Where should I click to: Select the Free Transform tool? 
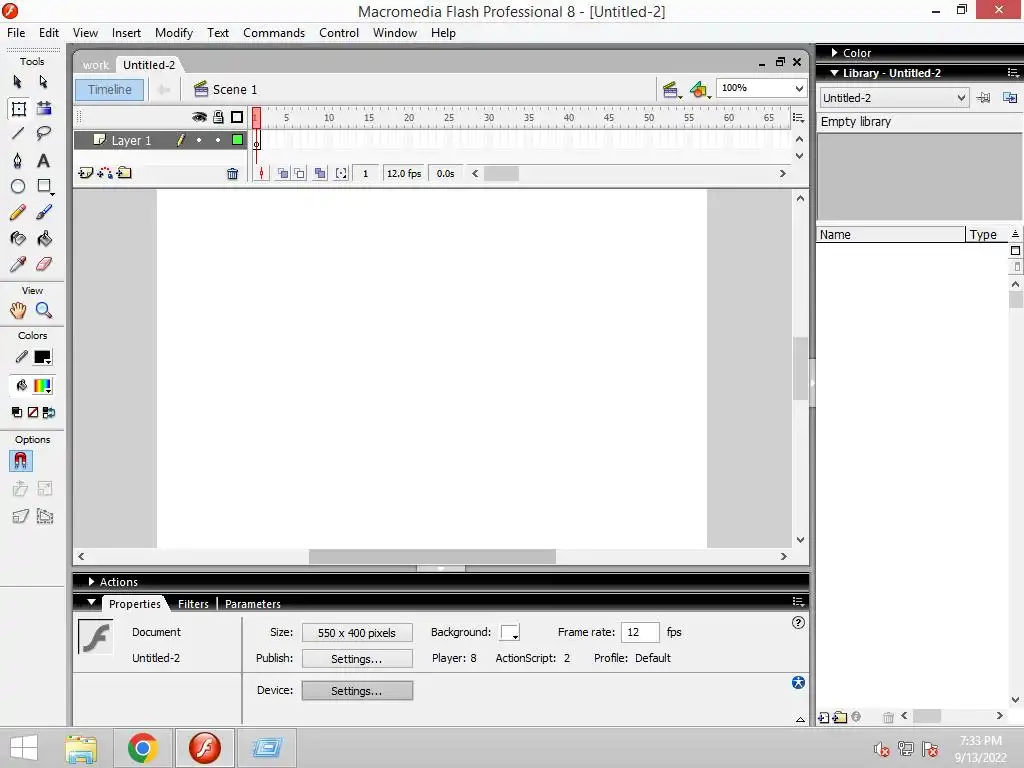(18, 108)
